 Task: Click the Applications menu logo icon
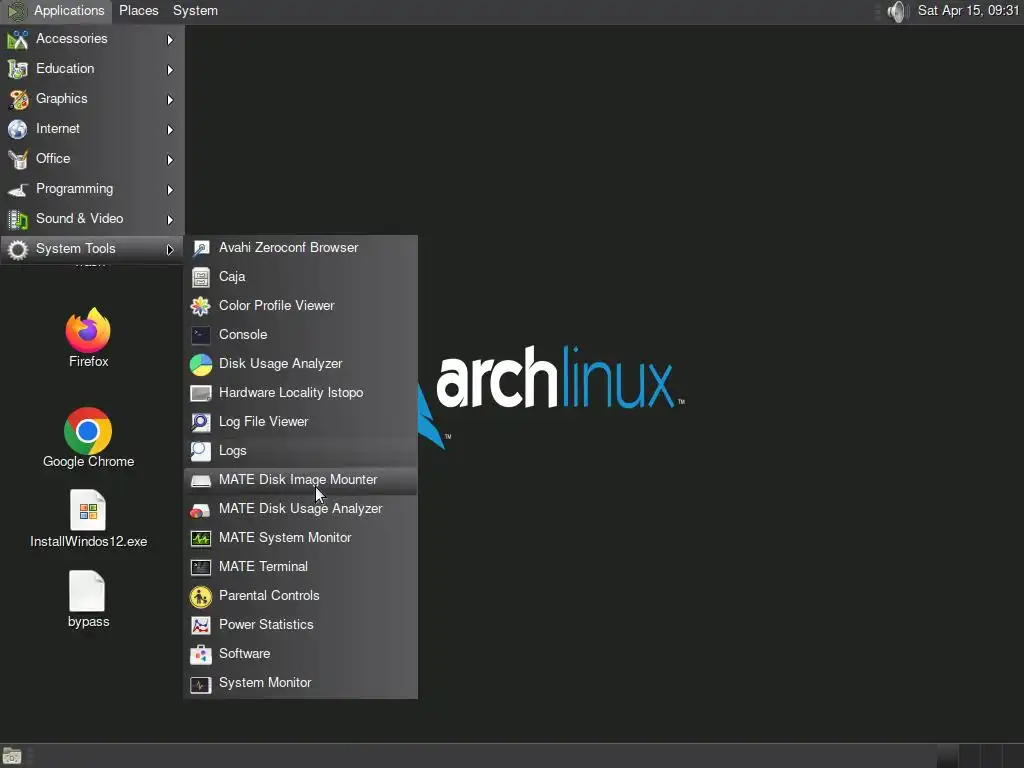(x=17, y=11)
